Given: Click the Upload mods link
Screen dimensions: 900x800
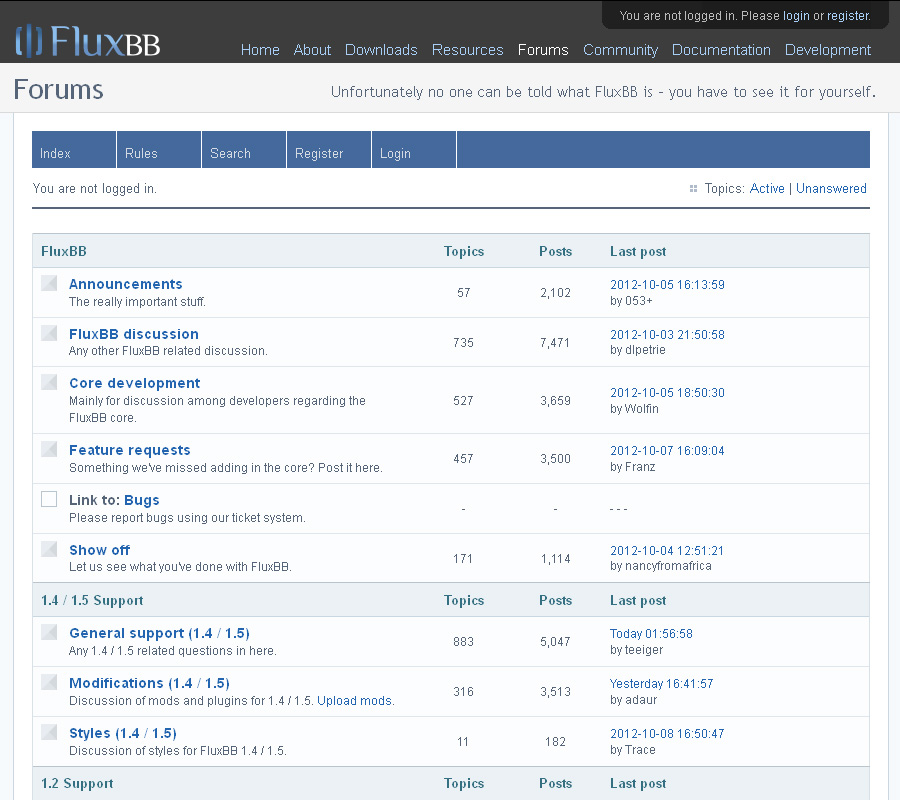Looking at the screenshot, I should click(x=355, y=701).
